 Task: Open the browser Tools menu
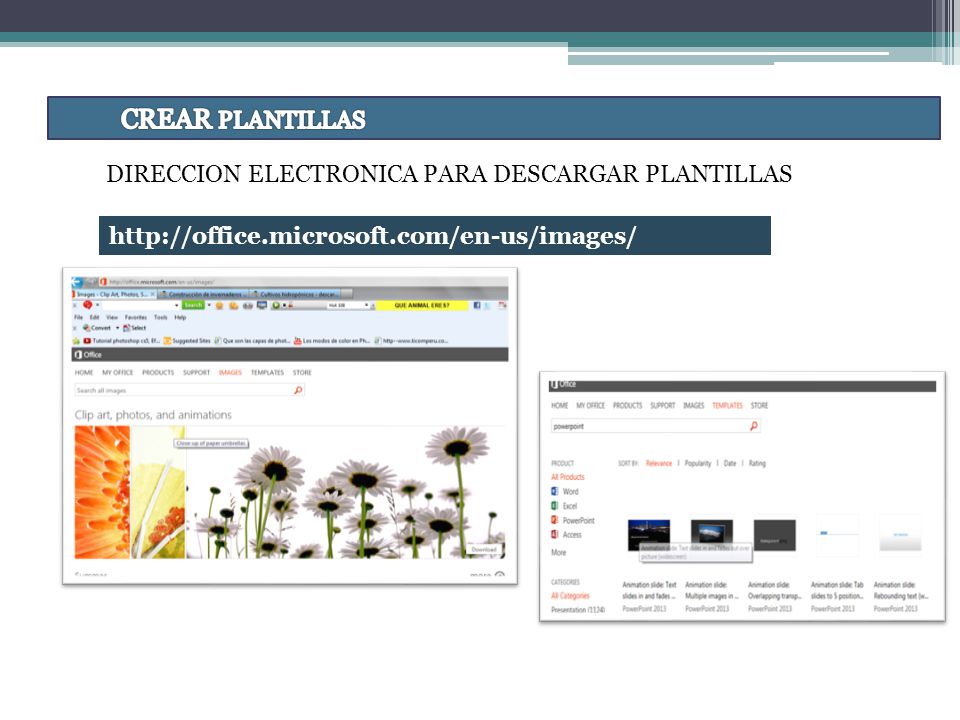(x=160, y=317)
